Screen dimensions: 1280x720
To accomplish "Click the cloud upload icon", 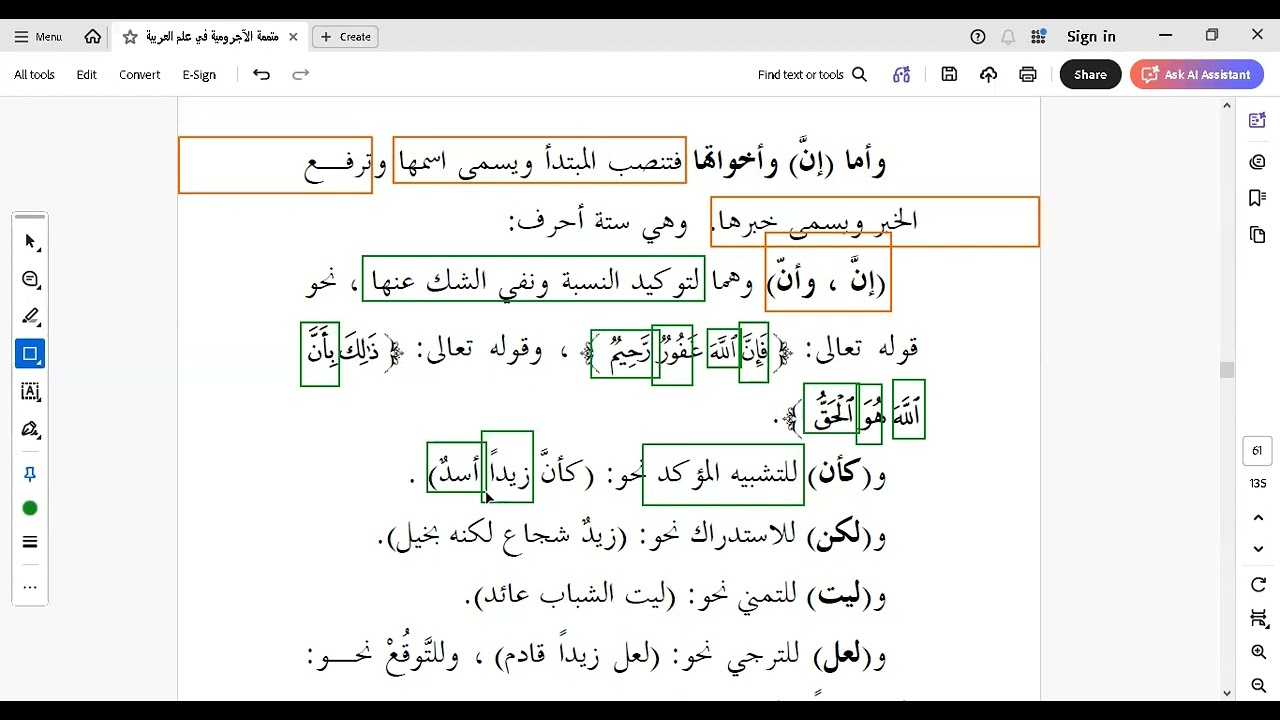I will coord(988,75).
